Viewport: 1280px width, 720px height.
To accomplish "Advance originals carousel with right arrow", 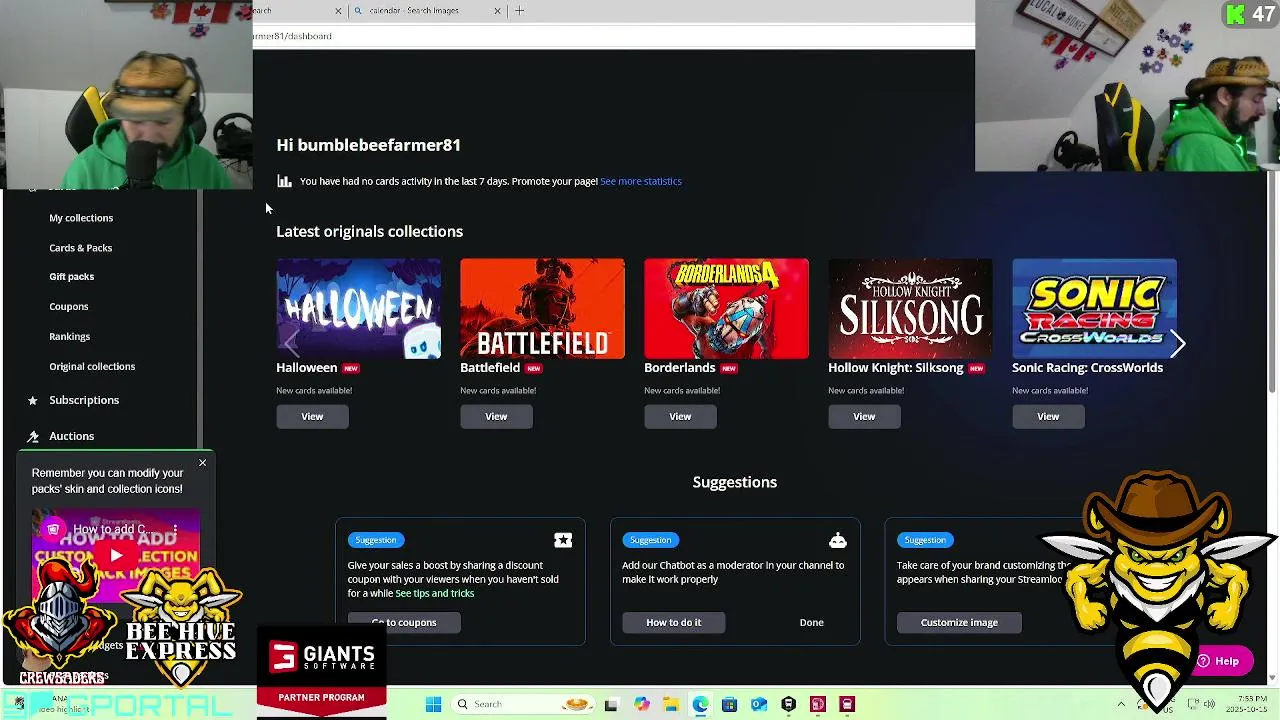I will click(1178, 343).
